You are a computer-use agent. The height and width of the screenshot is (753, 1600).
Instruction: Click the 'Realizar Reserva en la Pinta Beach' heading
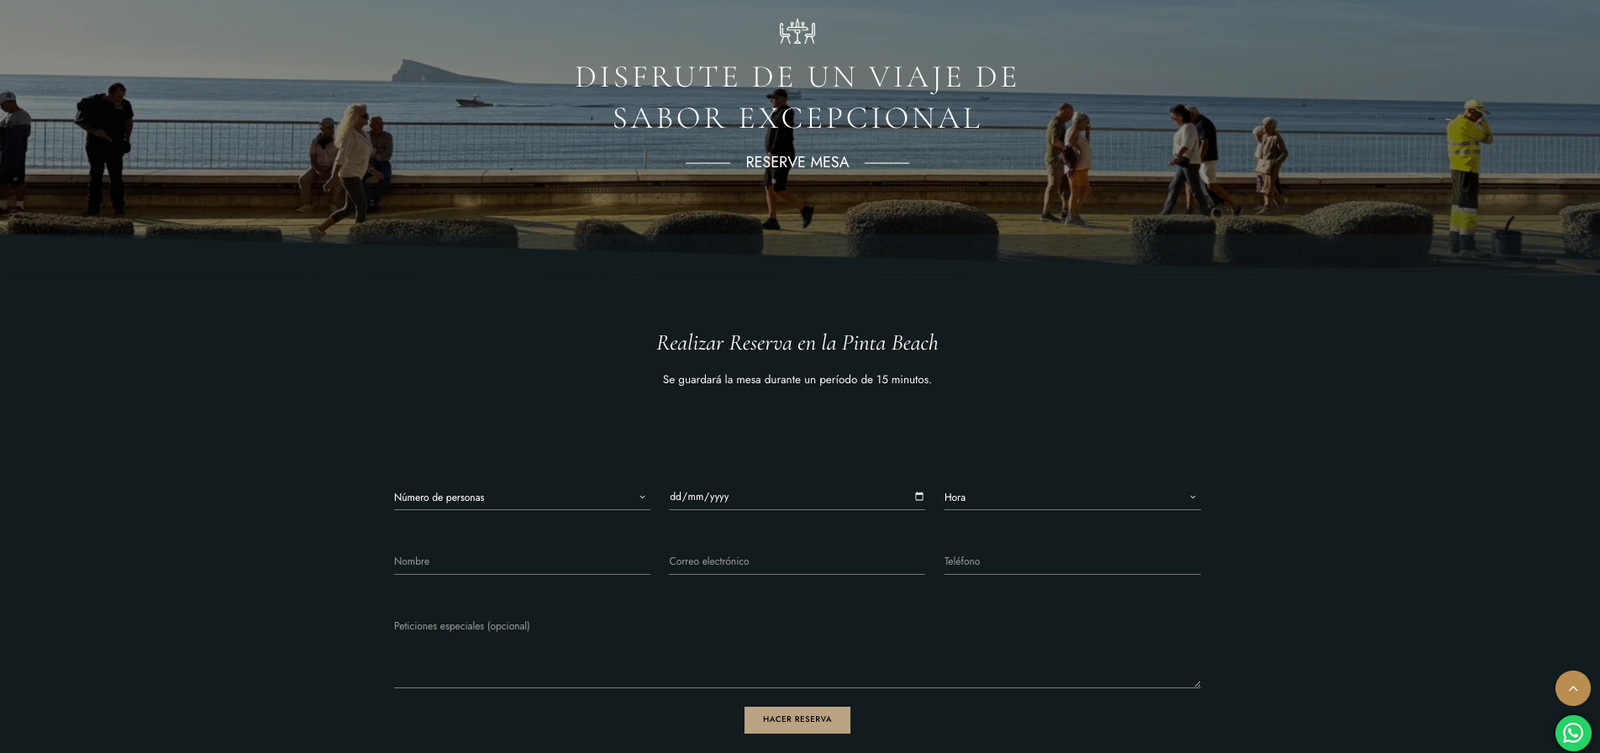pos(797,343)
